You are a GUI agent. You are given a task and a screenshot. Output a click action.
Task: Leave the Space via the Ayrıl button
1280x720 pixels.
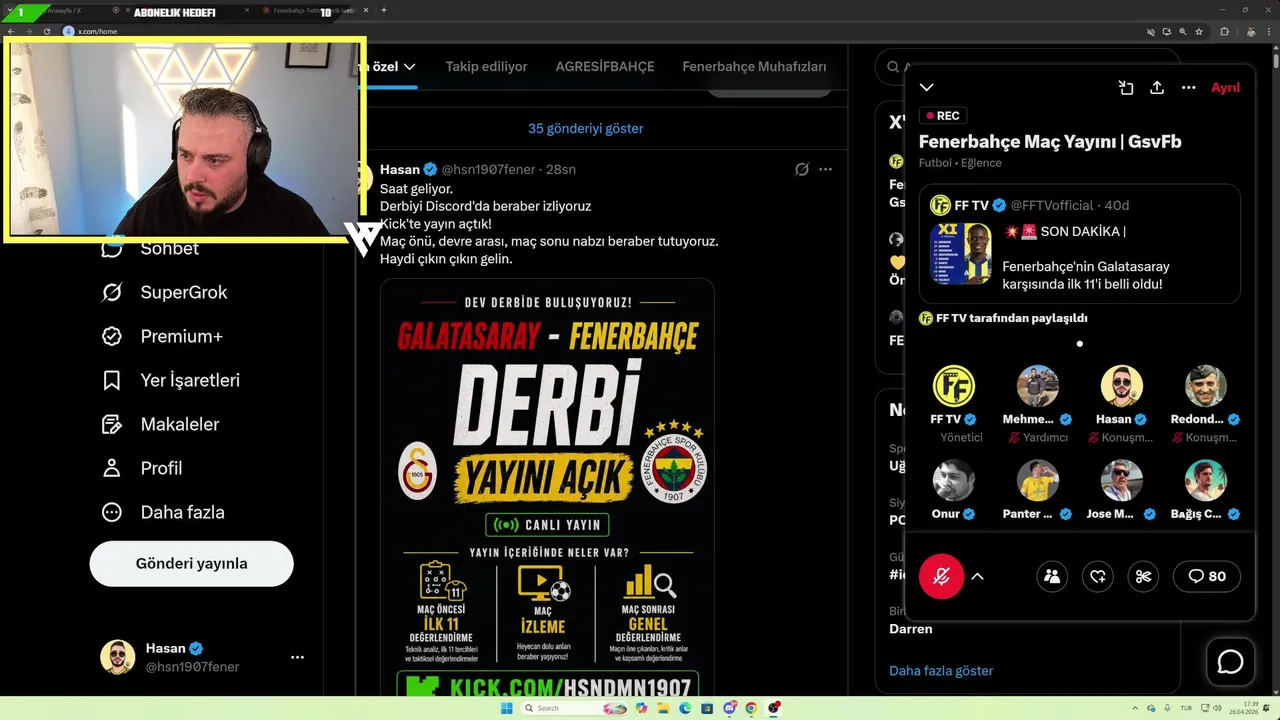point(1225,88)
